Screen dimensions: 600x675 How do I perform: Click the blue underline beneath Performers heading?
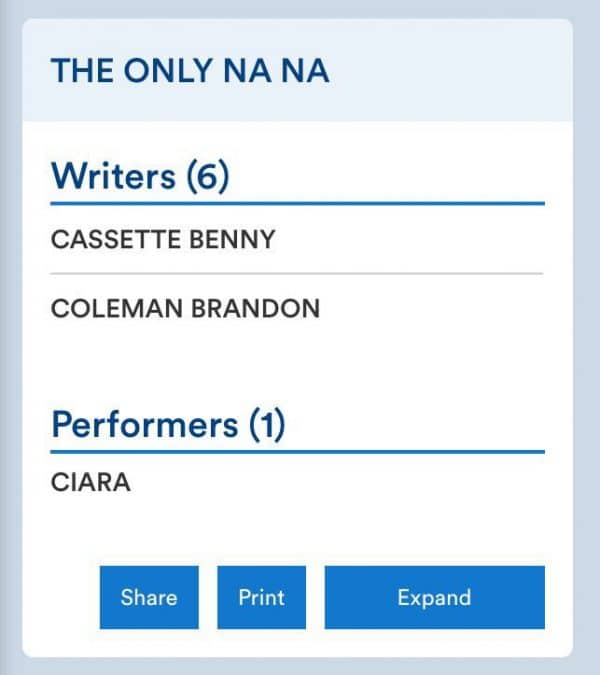click(297, 451)
